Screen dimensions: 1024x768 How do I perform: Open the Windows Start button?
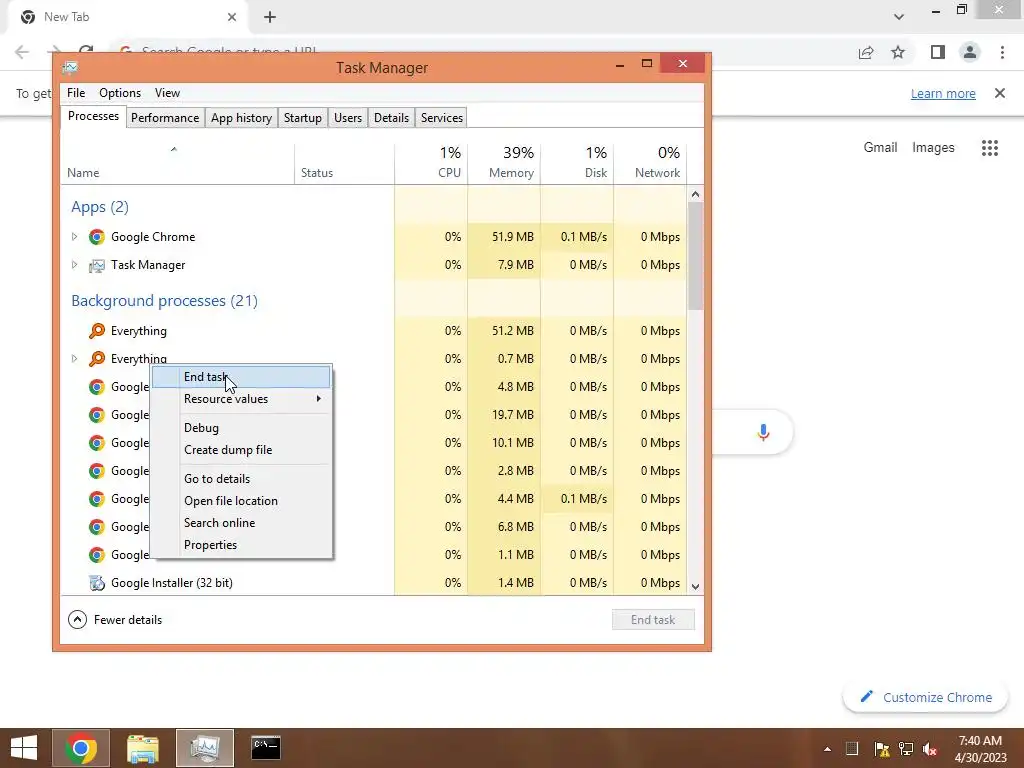click(24, 748)
